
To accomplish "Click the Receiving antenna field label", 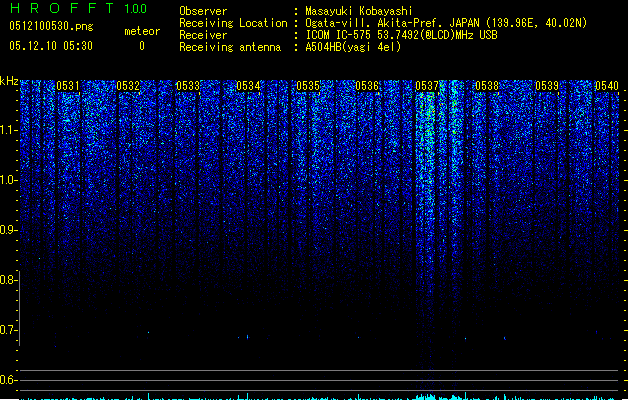I will (230, 47).
